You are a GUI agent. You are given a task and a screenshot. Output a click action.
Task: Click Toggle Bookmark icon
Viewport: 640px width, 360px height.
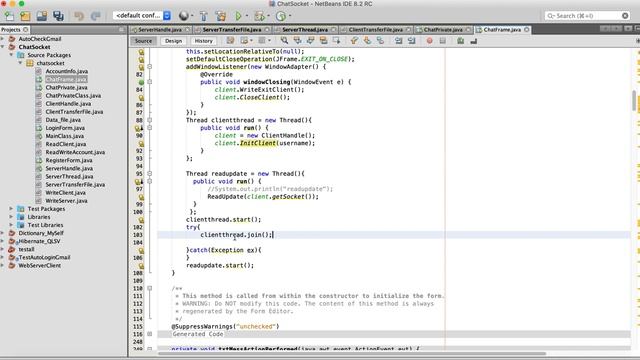380,41
